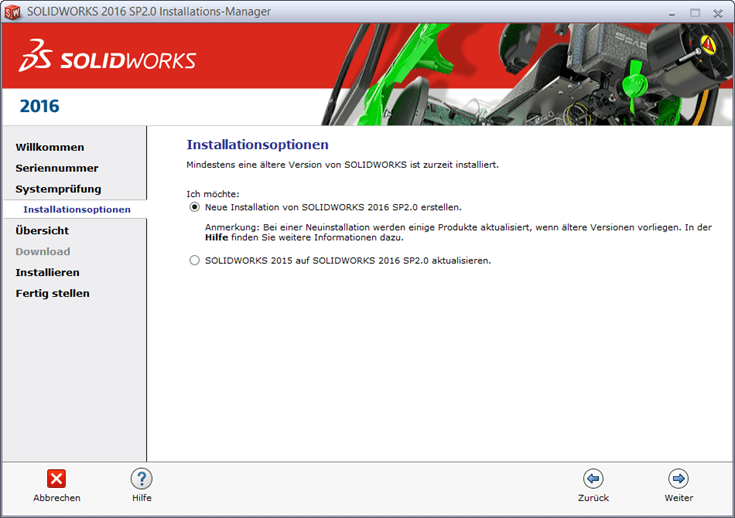735x518 pixels.
Task: Maximize the Installations-Manager window
Action: pos(695,13)
